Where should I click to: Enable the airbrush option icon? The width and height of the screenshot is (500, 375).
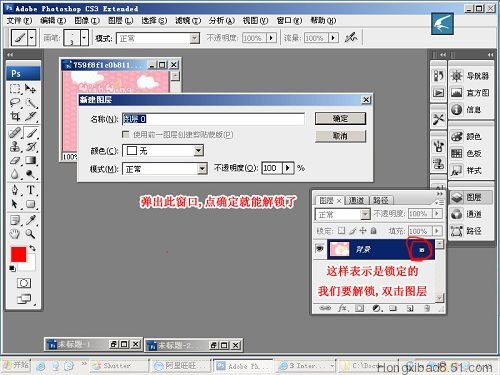click(x=351, y=37)
